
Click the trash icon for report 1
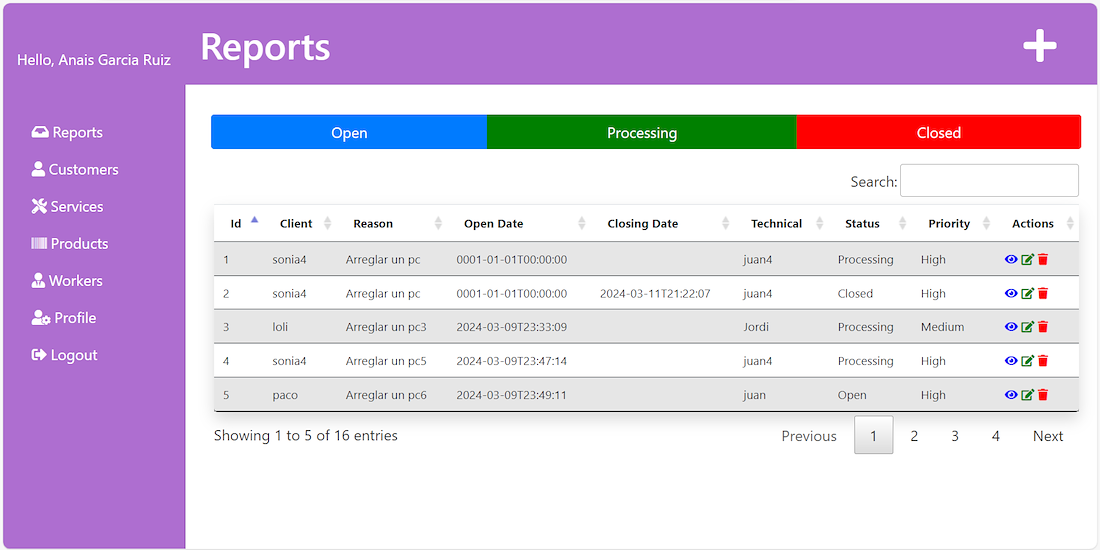(1043, 259)
